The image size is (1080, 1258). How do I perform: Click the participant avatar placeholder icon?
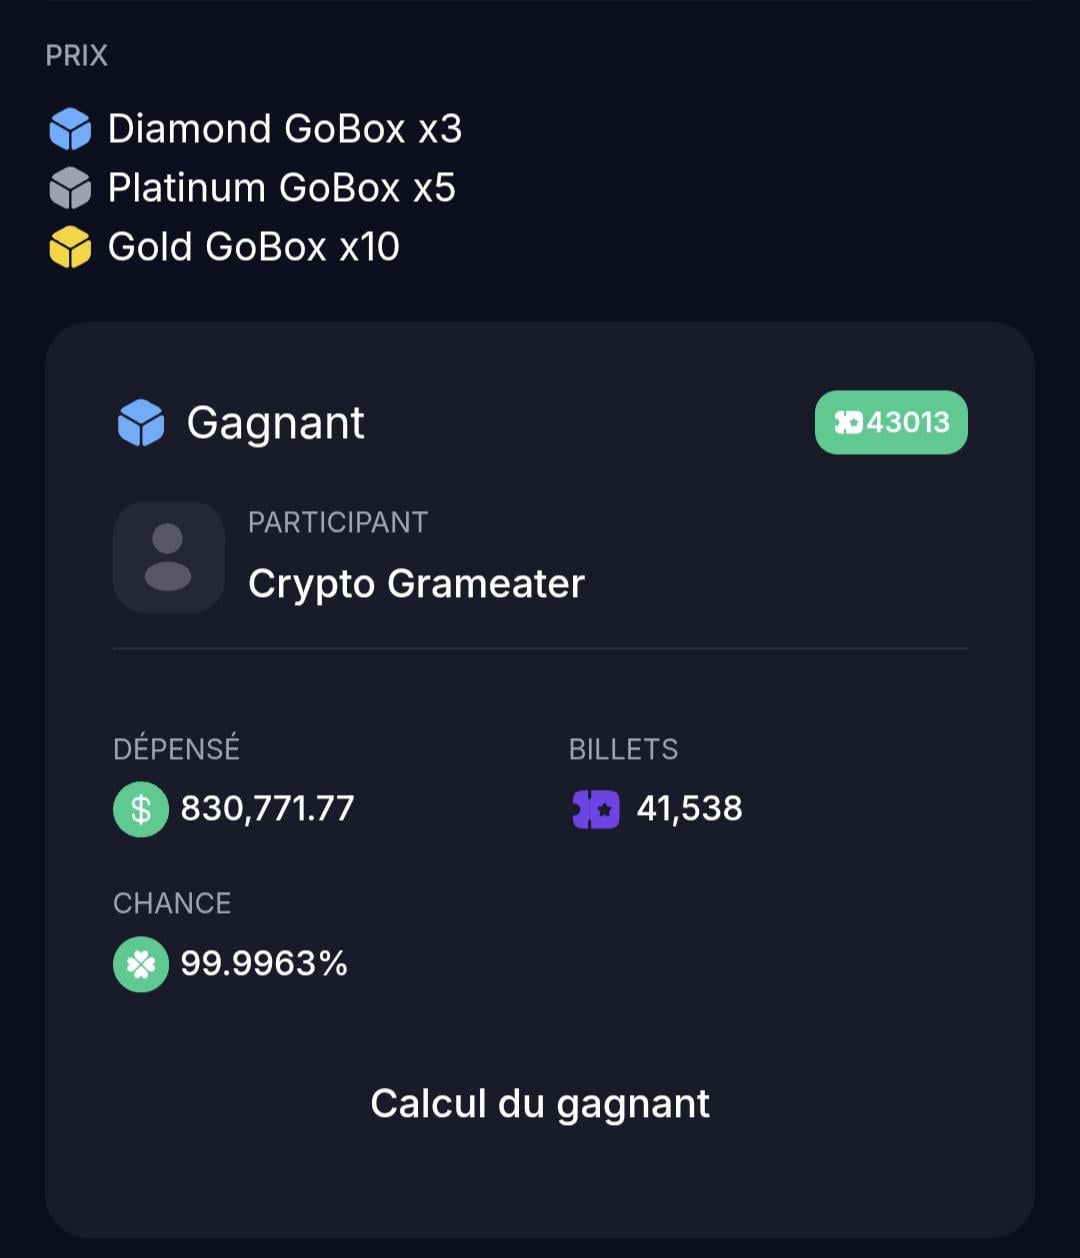(x=168, y=557)
